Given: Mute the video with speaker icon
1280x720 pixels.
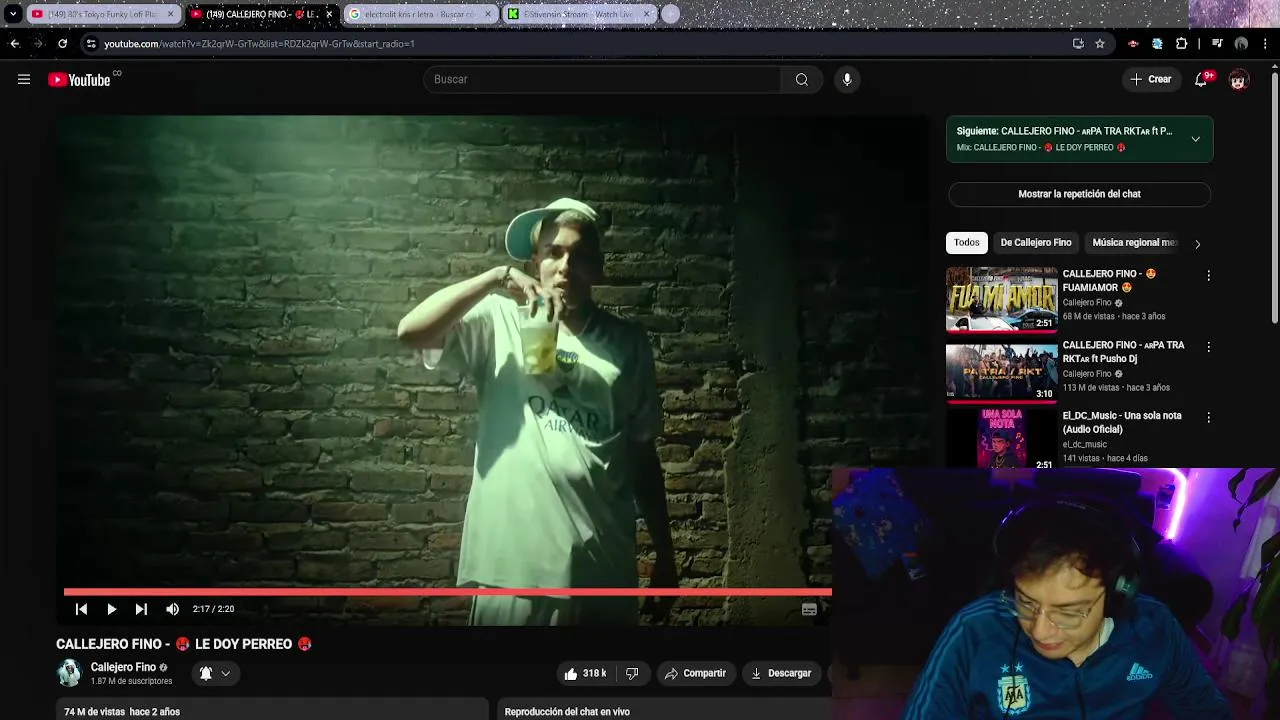Looking at the screenshot, I should tap(172, 609).
